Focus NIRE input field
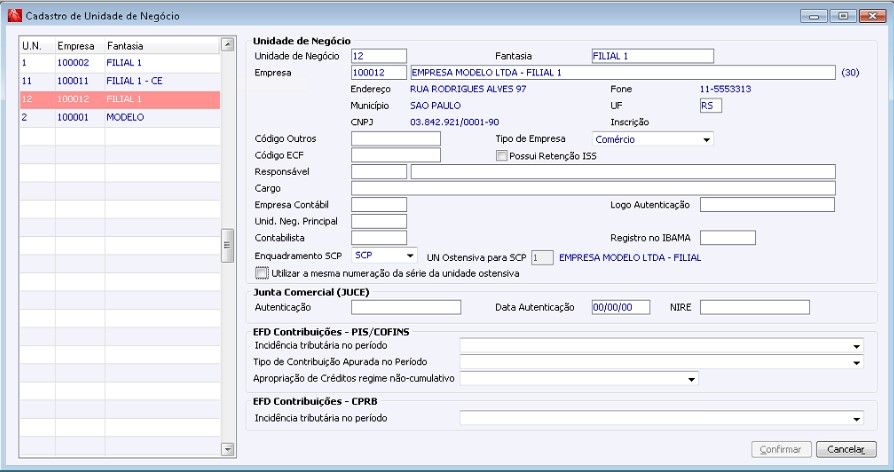 coord(754,307)
